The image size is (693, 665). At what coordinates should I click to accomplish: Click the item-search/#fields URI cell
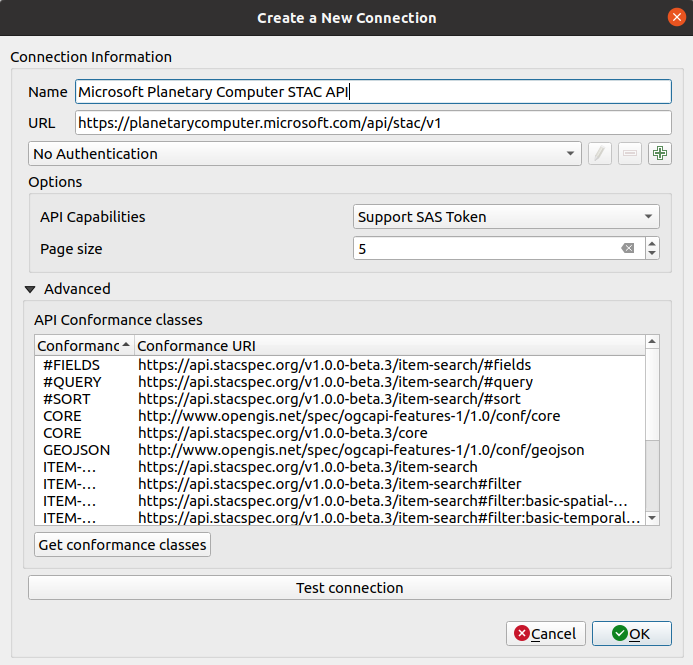pyautogui.click(x=335, y=365)
